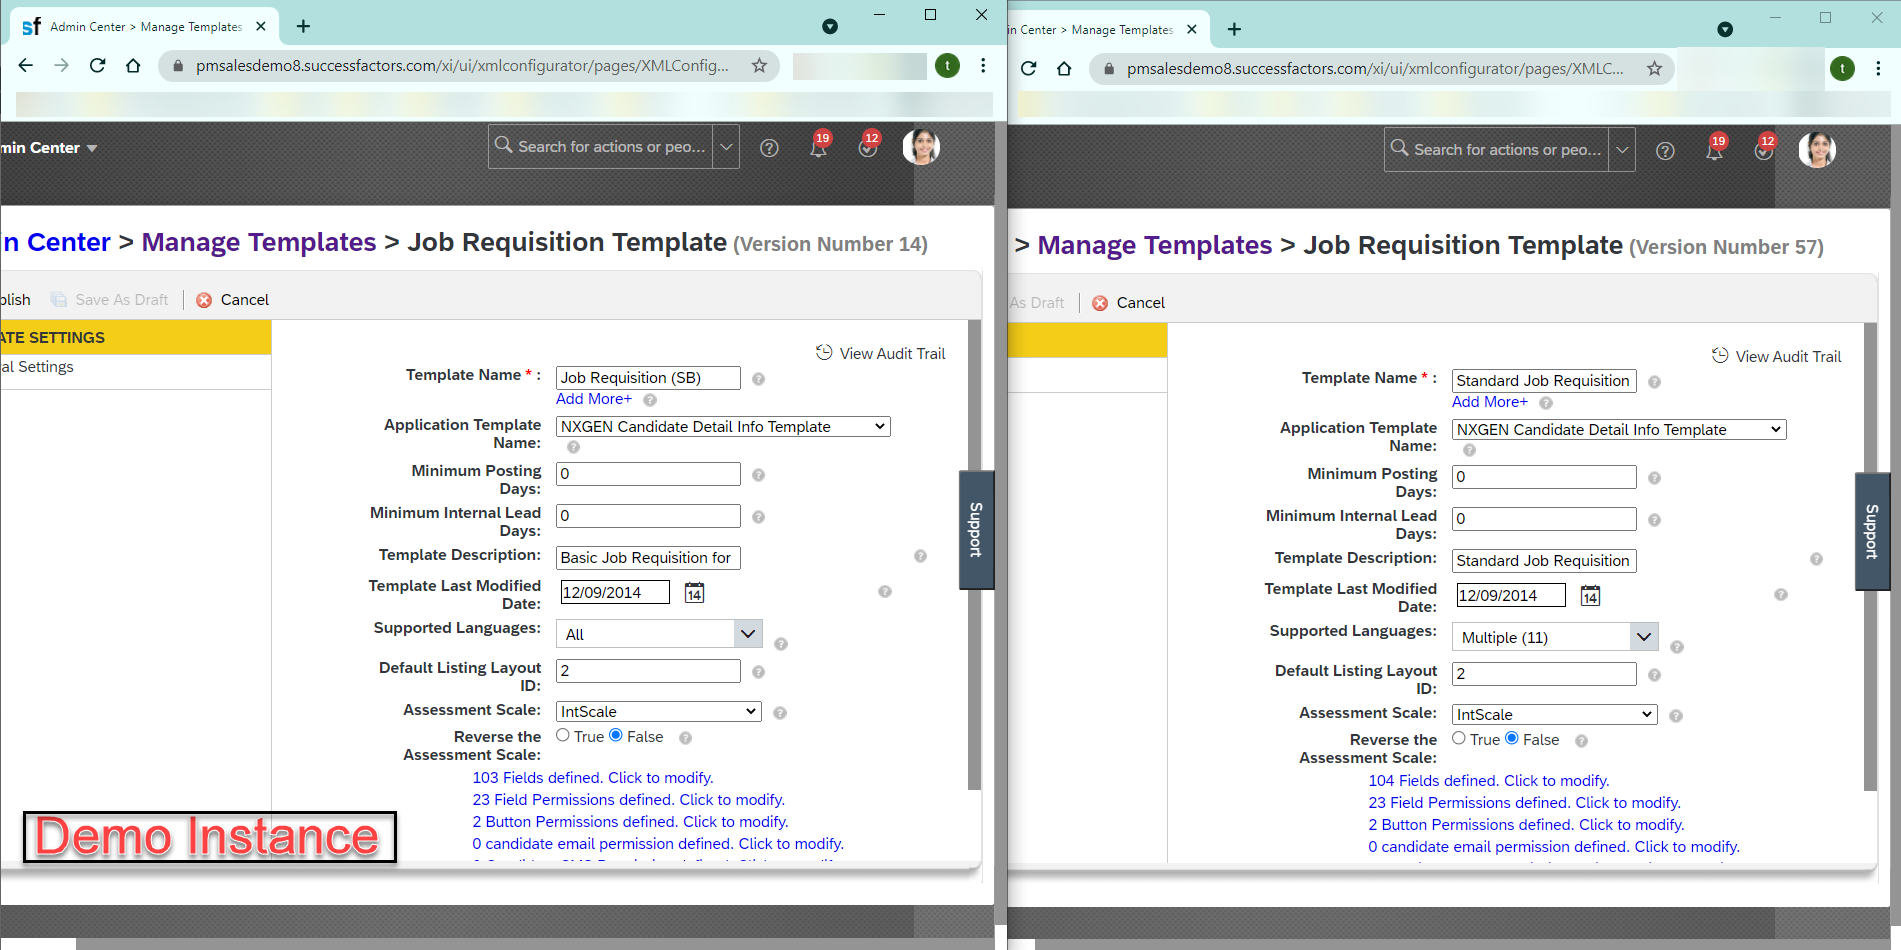This screenshot has height=950, width=1901.
Task: Bookmark the page in left browser
Action: (x=759, y=66)
